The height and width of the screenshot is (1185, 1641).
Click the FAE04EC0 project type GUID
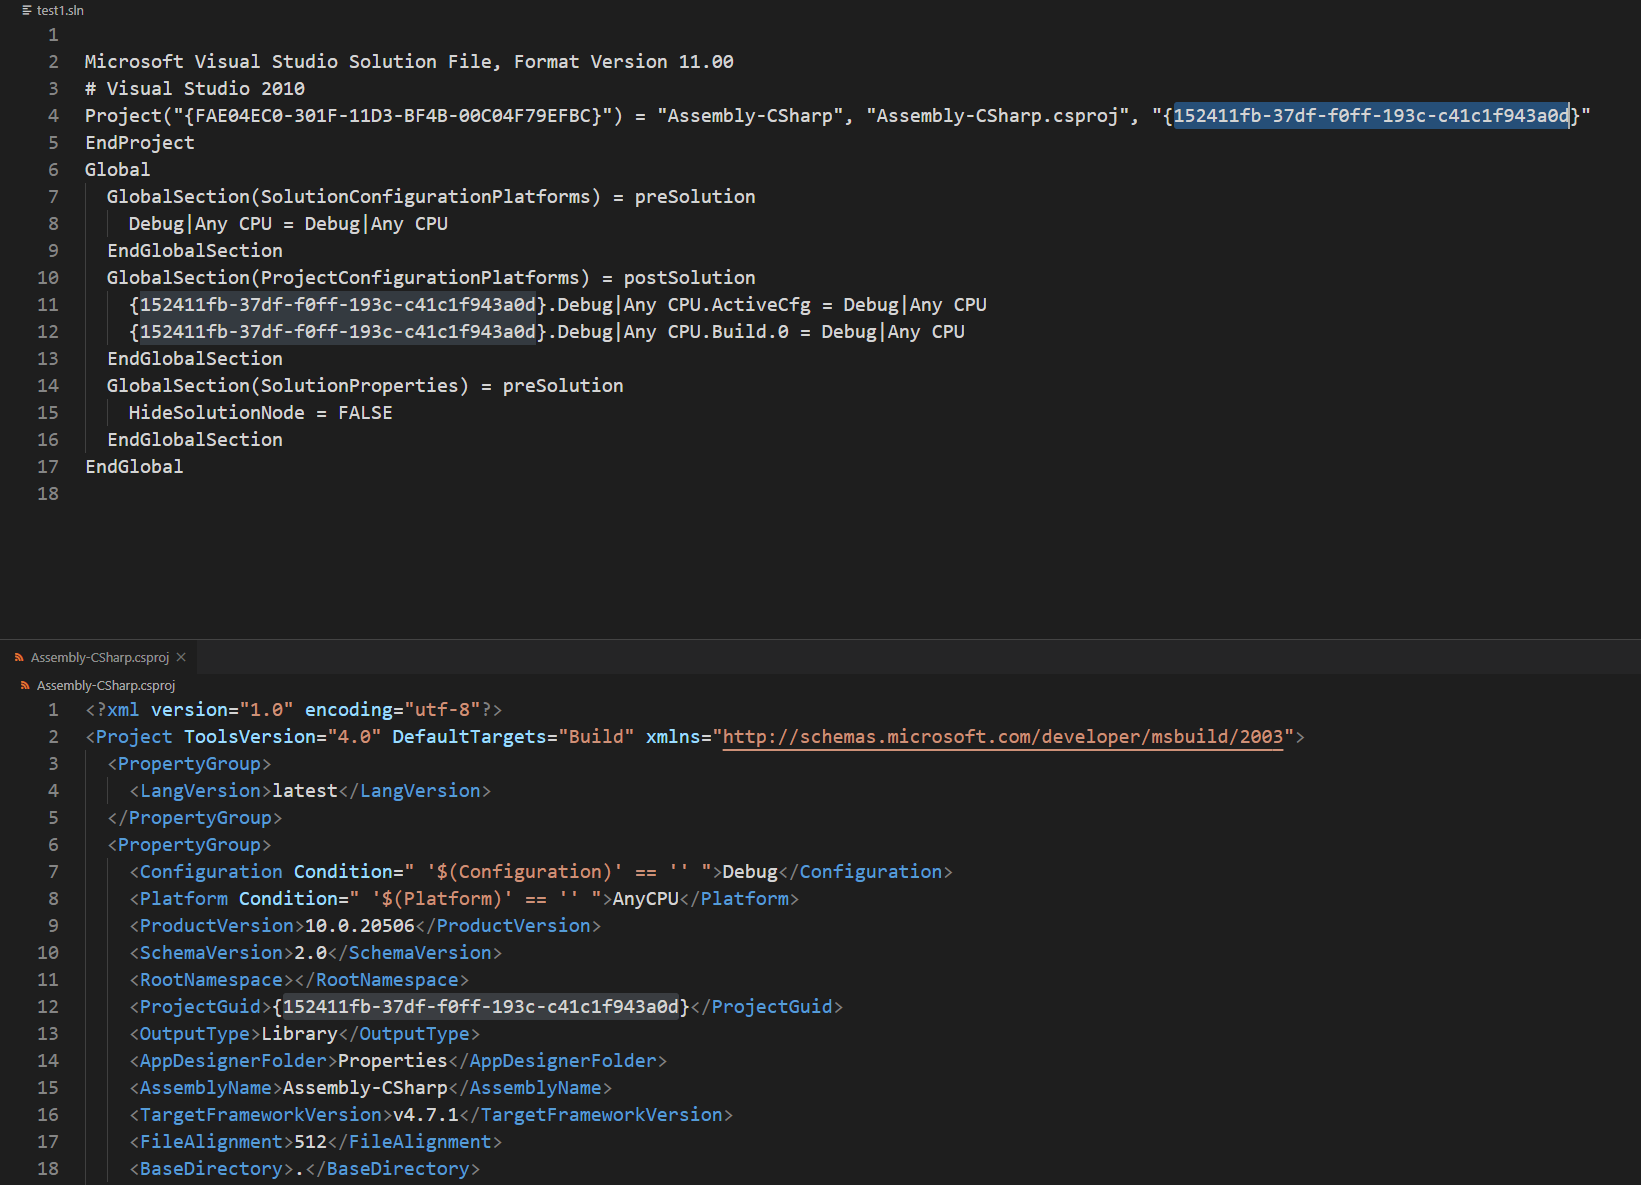click(x=392, y=116)
